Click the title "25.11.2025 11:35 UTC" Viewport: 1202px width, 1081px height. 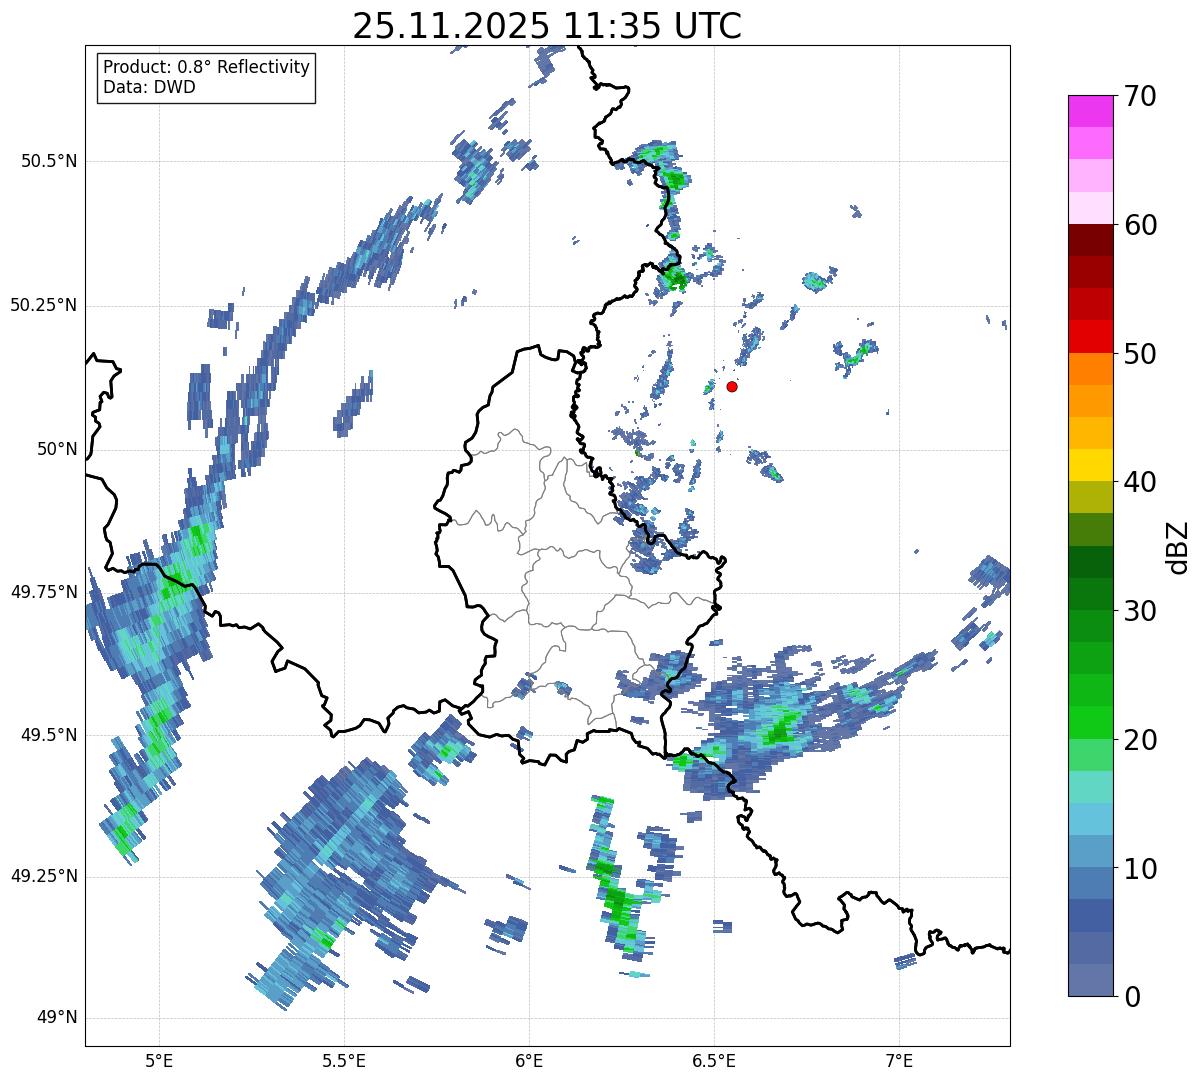coord(547,25)
